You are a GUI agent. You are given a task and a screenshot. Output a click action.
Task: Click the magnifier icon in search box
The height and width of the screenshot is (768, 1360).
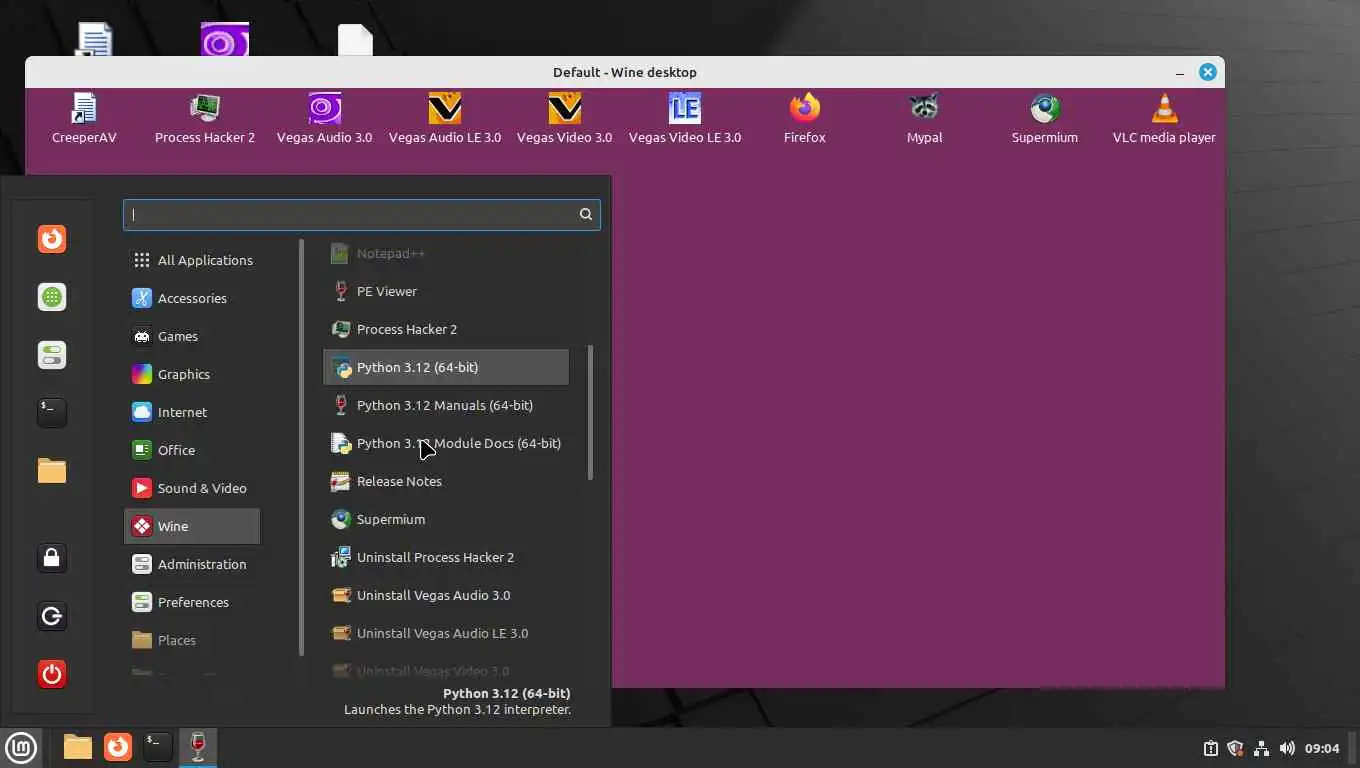586,214
